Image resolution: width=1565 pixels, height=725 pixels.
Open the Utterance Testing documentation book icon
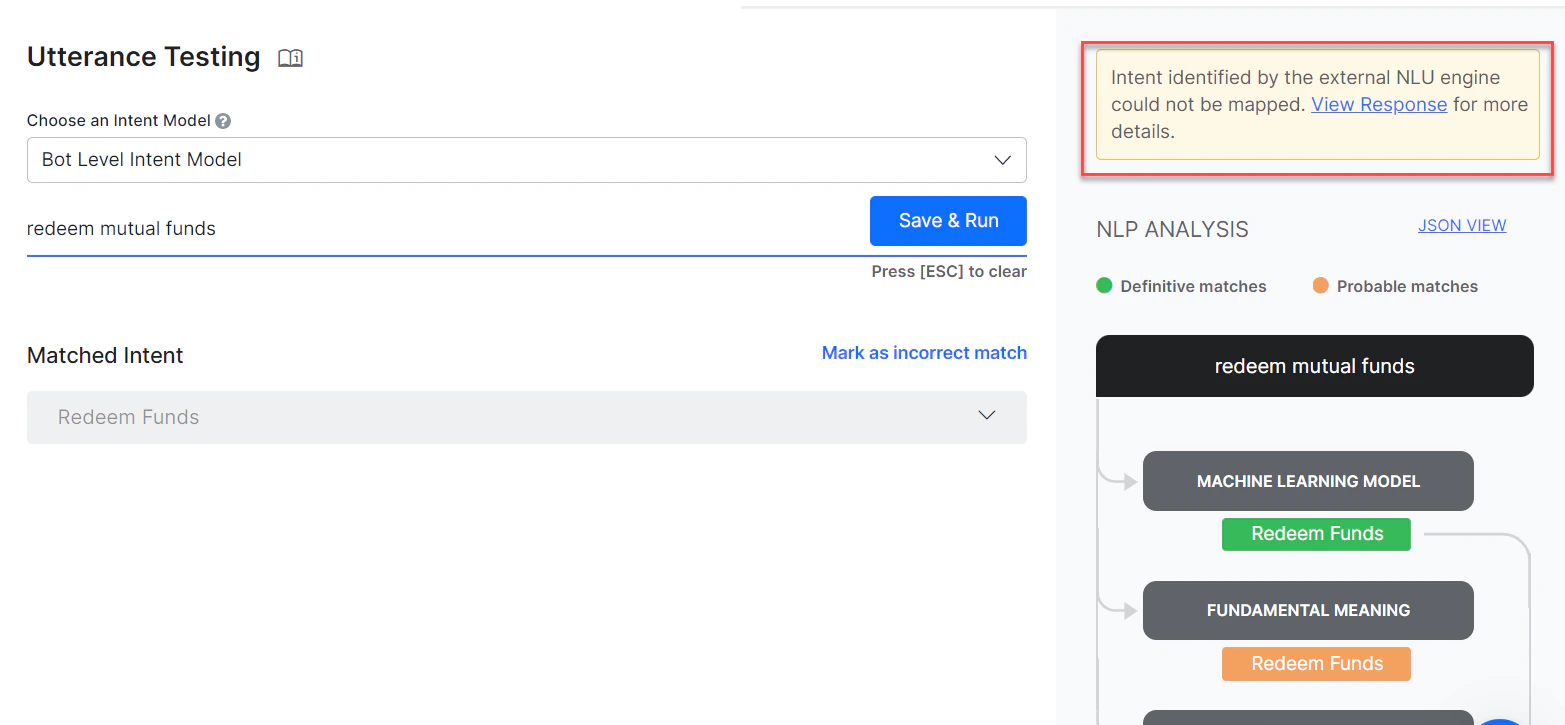(x=290, y=58)
